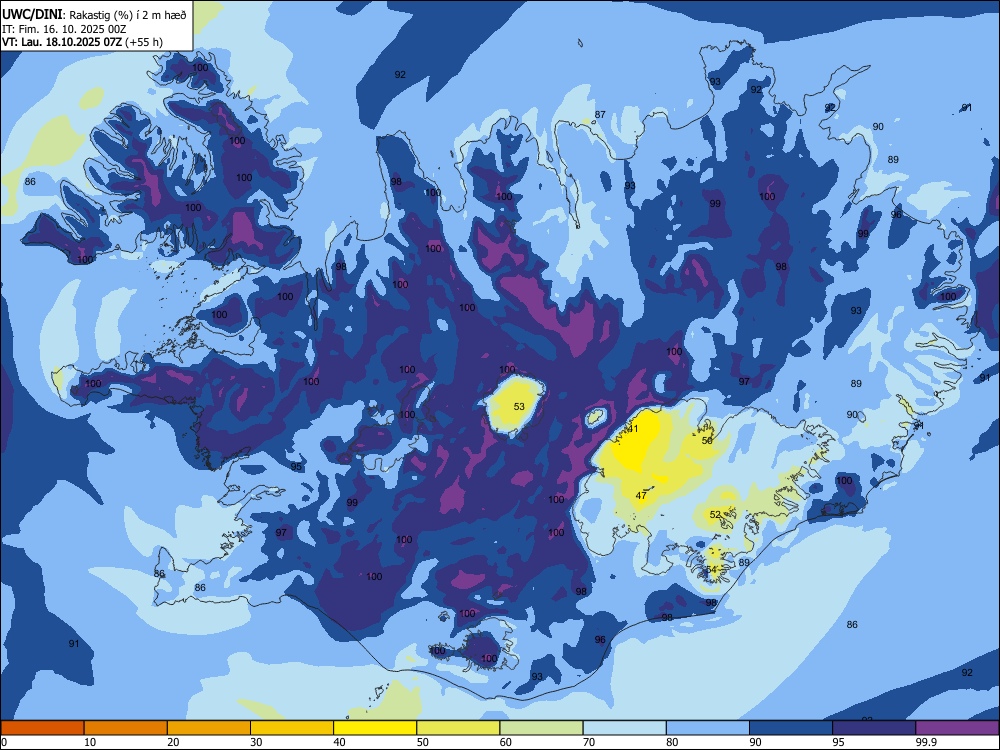Pick the pale yellow 50–60 legend swatch

[x=458, y=728]
